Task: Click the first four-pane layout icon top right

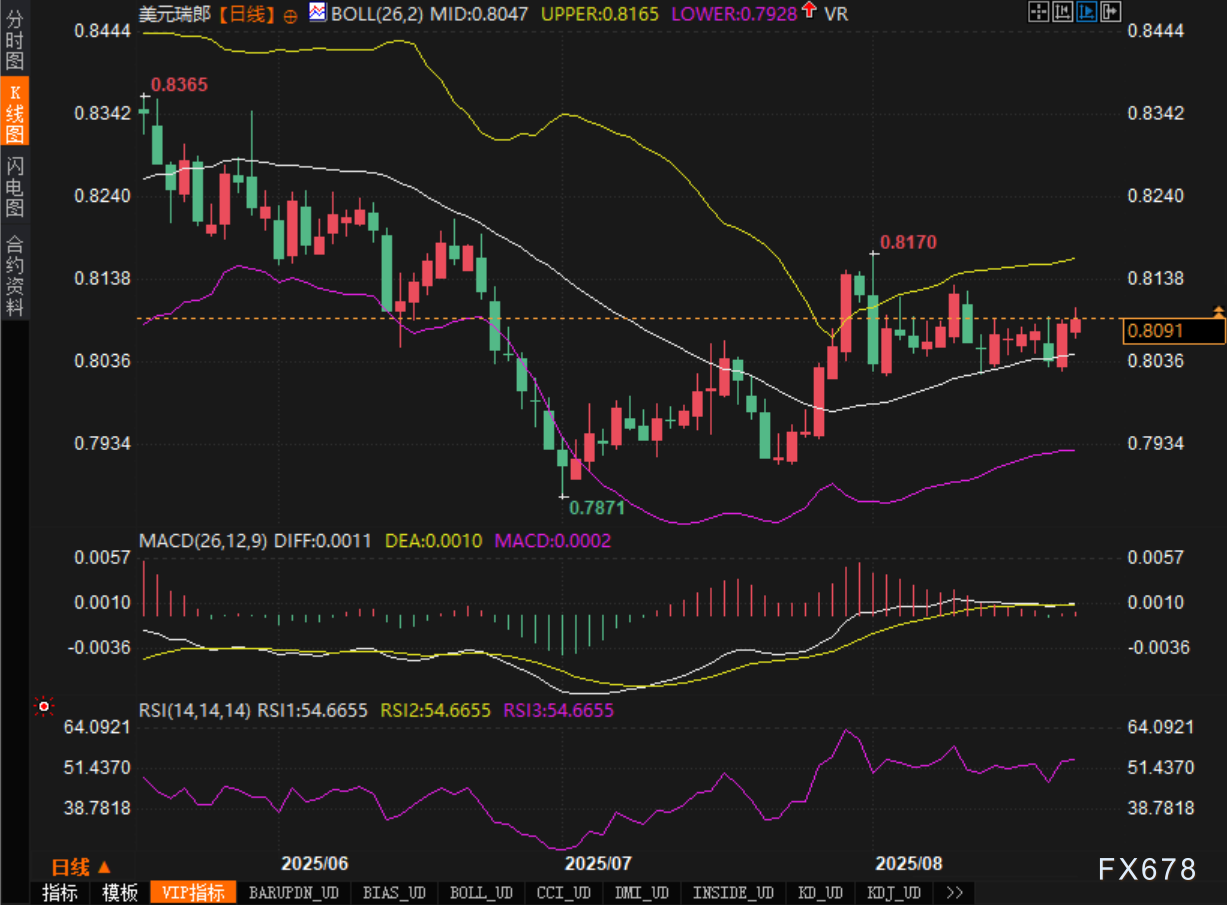Action: click(1039, 12)
